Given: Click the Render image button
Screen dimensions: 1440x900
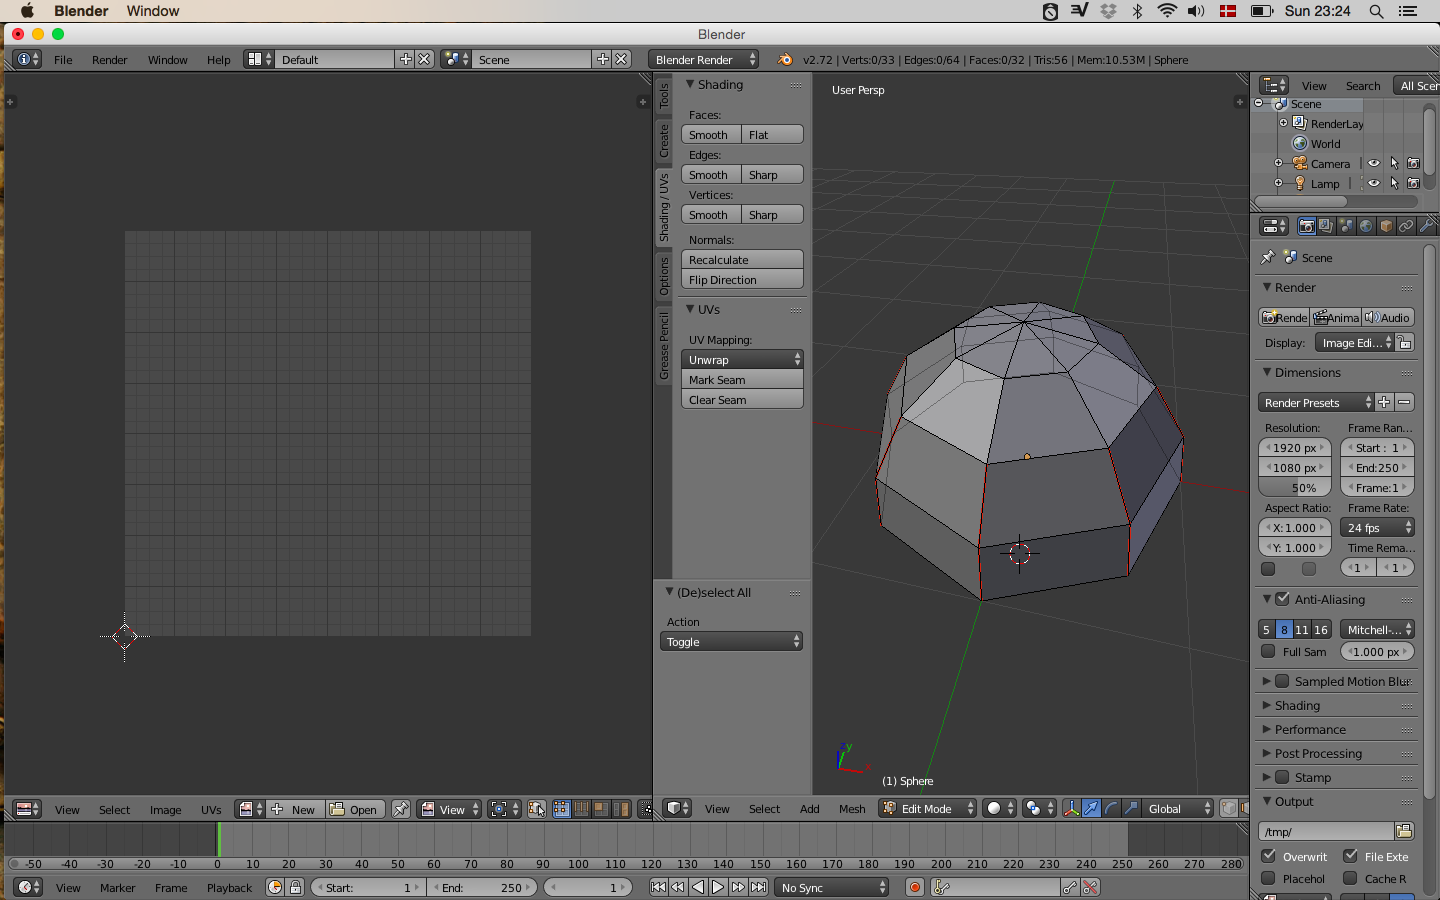Looking at the screenshot, I should tap(1284, 317).
